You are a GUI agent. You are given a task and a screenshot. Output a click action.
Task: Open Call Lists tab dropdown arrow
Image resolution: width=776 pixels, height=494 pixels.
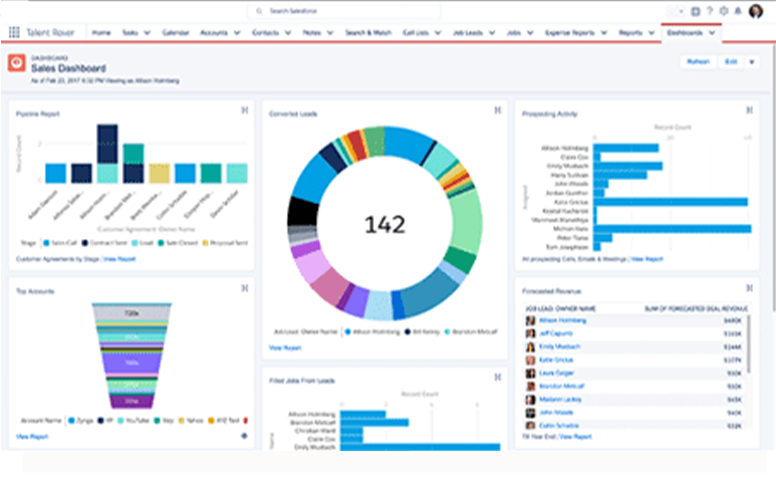(x=437, y=33)
